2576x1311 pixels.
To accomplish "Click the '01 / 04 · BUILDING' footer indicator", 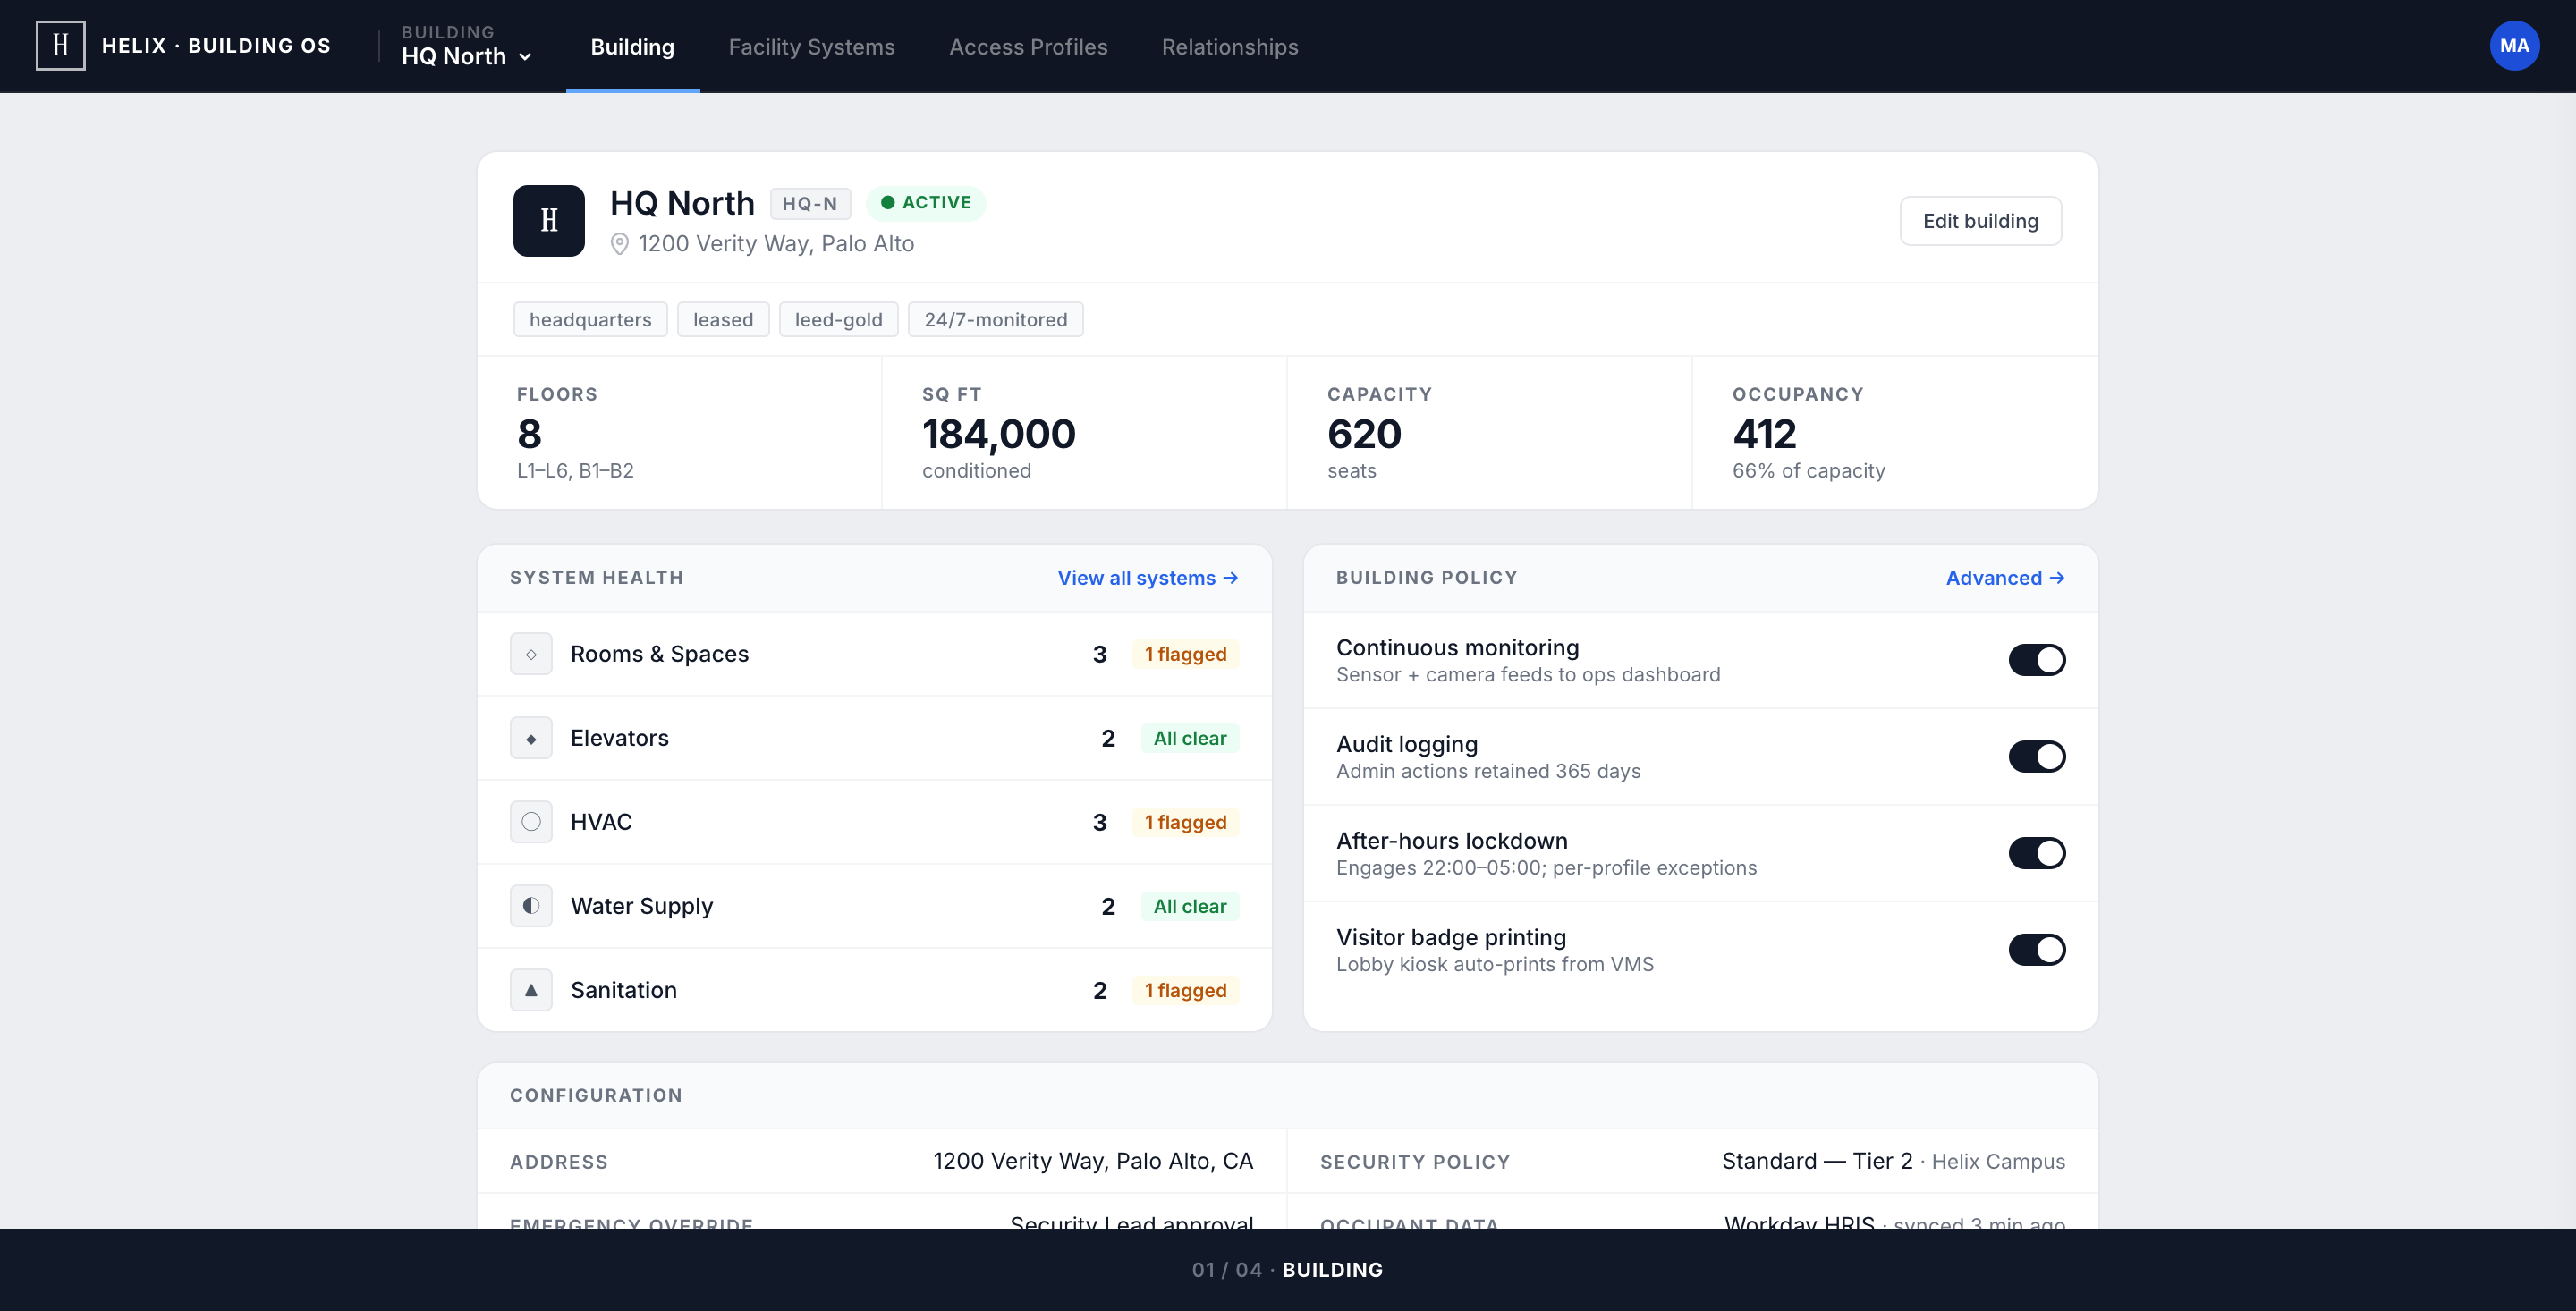I will click(1287, 1270).
